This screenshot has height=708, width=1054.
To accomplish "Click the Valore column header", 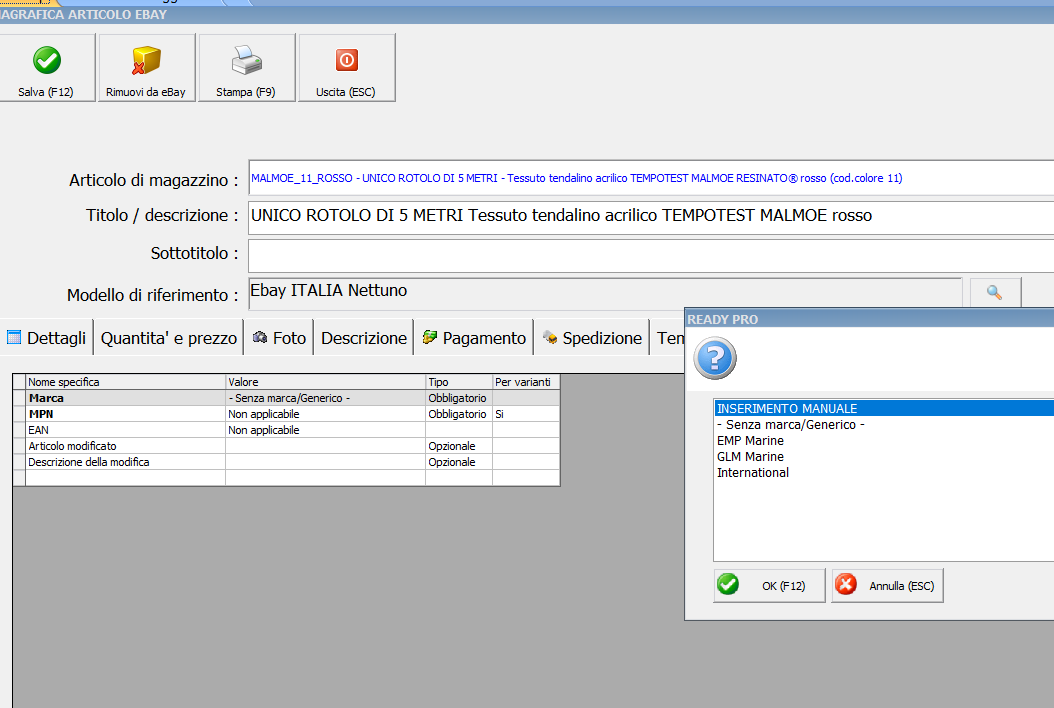I will (x=325, y=382).
